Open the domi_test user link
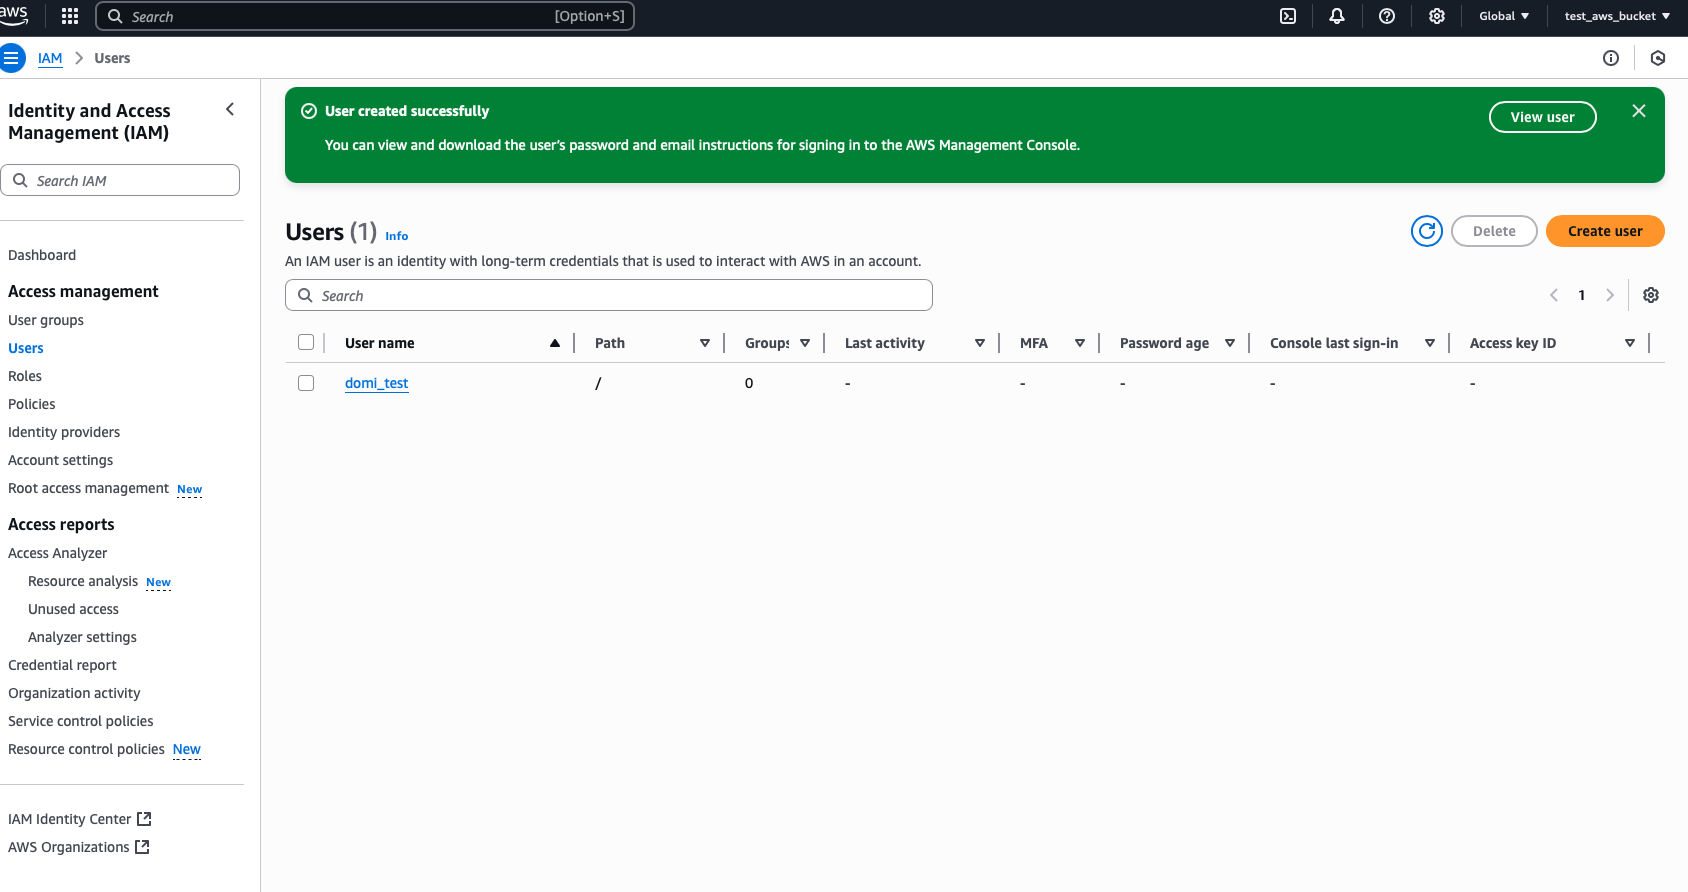This screenshot has width=1688, height=892. 377,383
